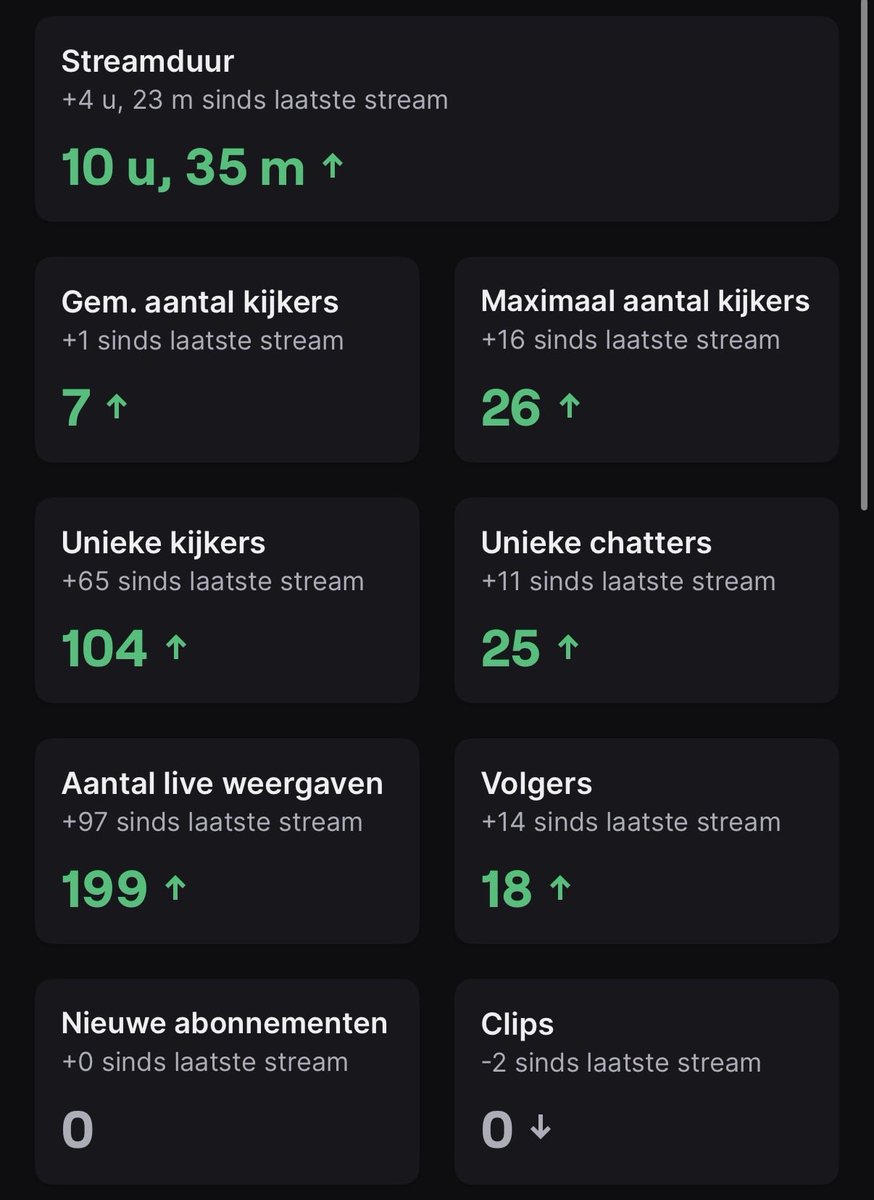Click the up arrow next to 104 unique viewers
Image resolution: width=874 pixels, height=1200 pixels.
[x=176, y=648]
